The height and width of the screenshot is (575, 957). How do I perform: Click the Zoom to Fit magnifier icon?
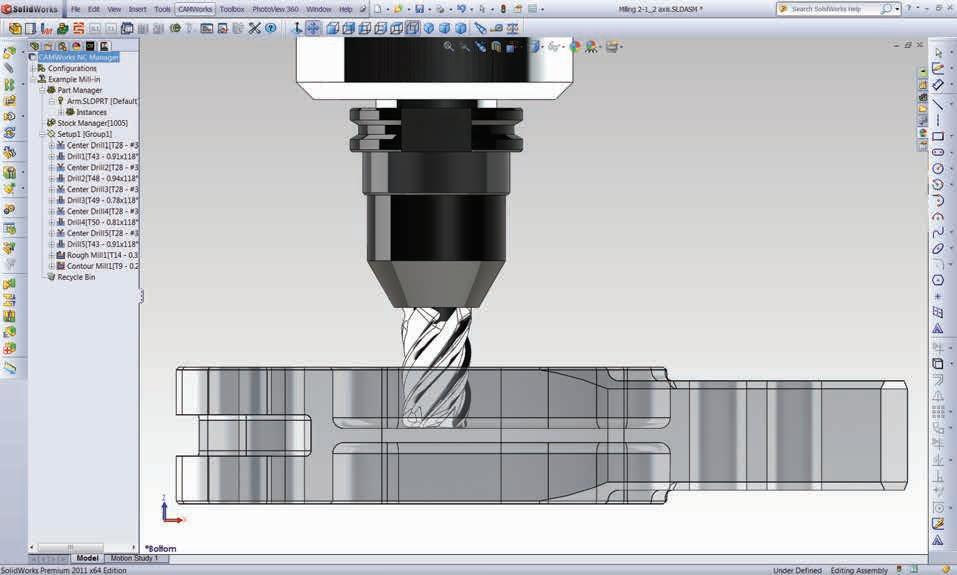click(449, 46)
